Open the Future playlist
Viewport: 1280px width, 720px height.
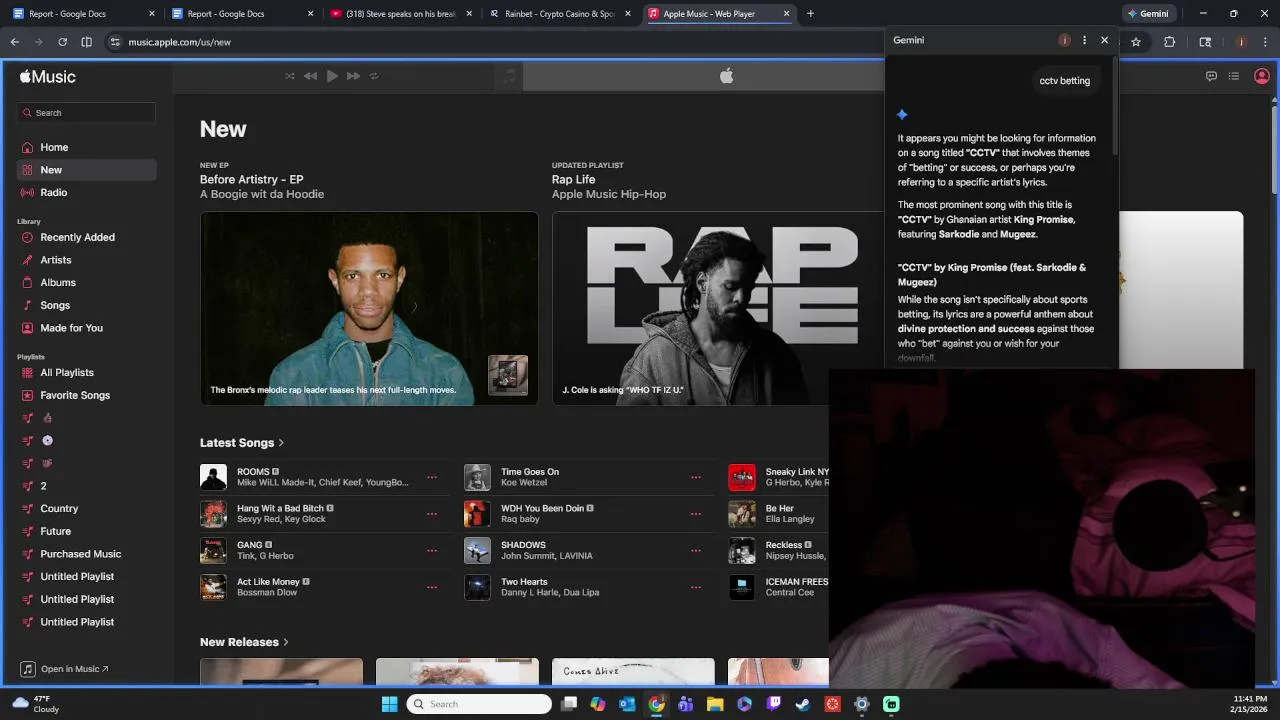point(86,531)
